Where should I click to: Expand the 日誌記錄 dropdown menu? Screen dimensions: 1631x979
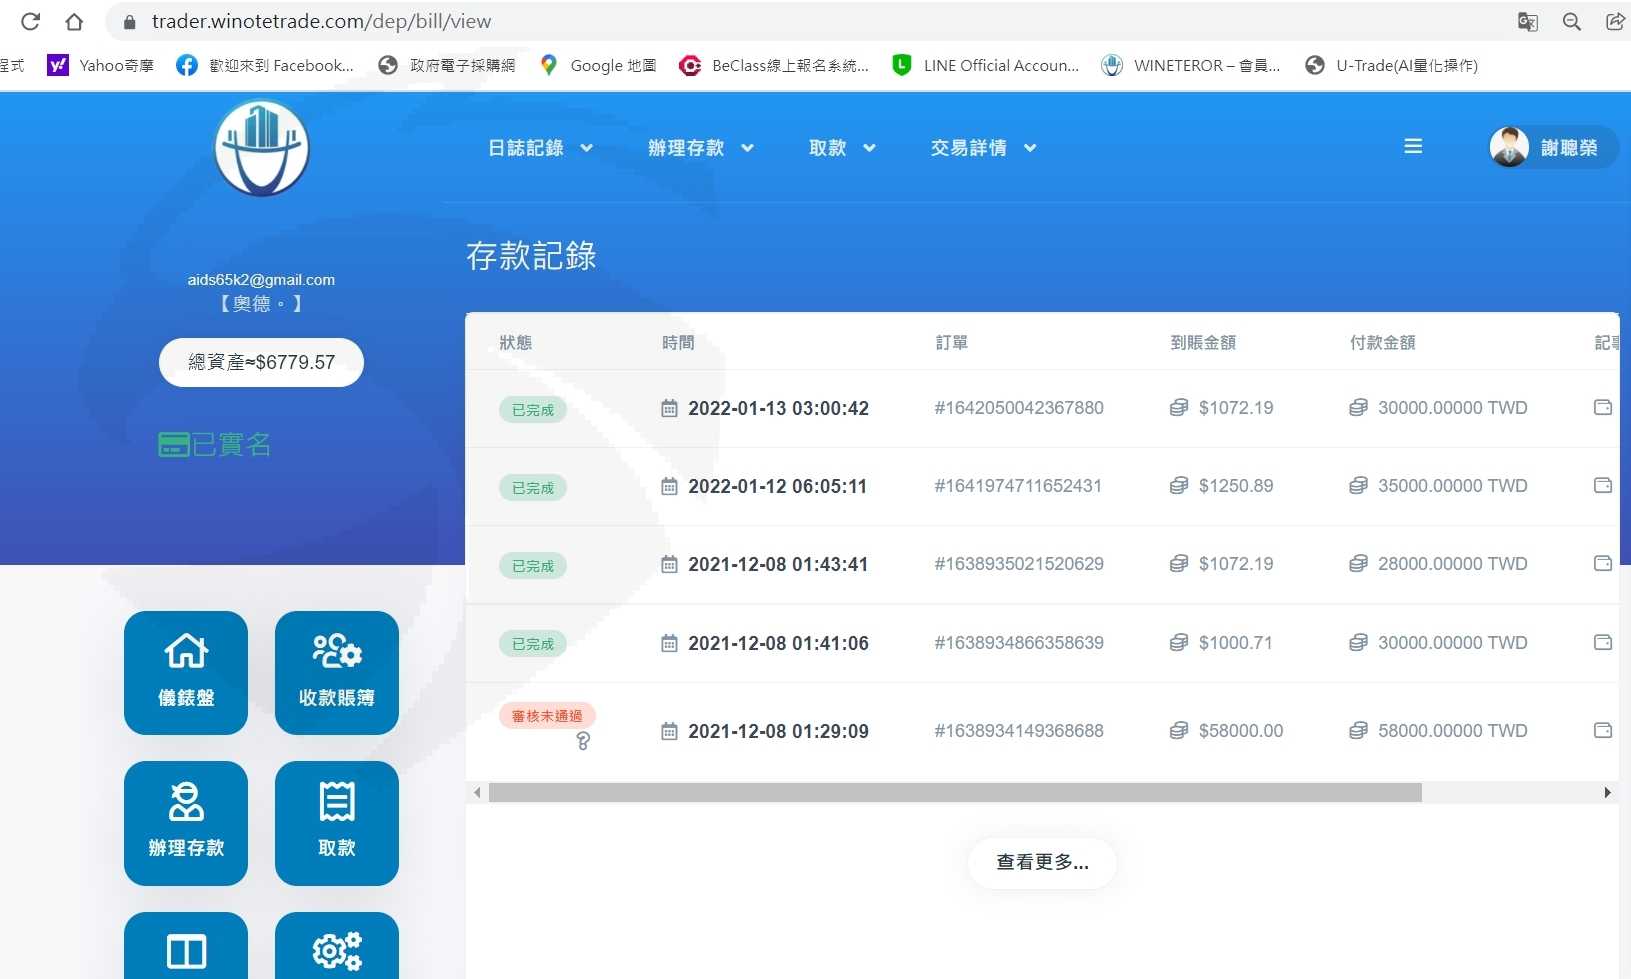[x=540, y=148]
